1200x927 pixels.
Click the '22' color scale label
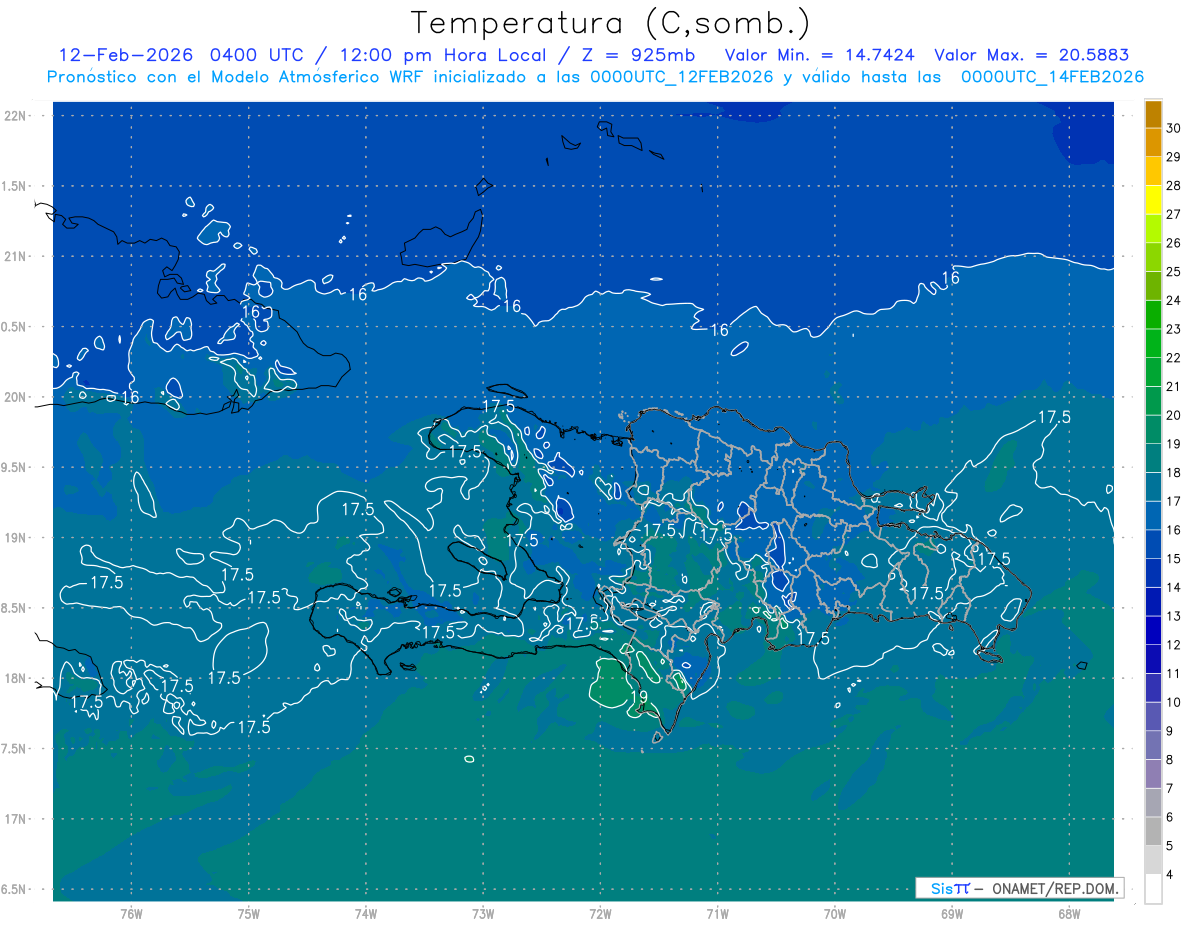point(1174,358)
